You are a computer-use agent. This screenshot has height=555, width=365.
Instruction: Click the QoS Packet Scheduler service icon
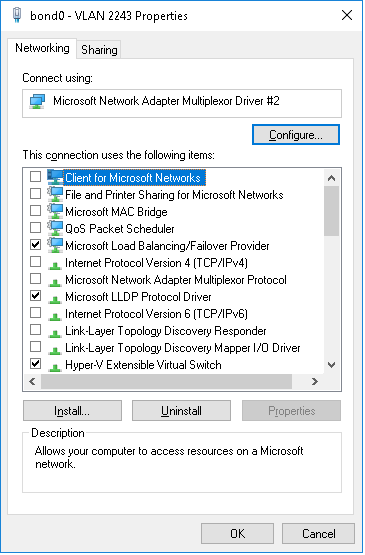coord(55,228)
